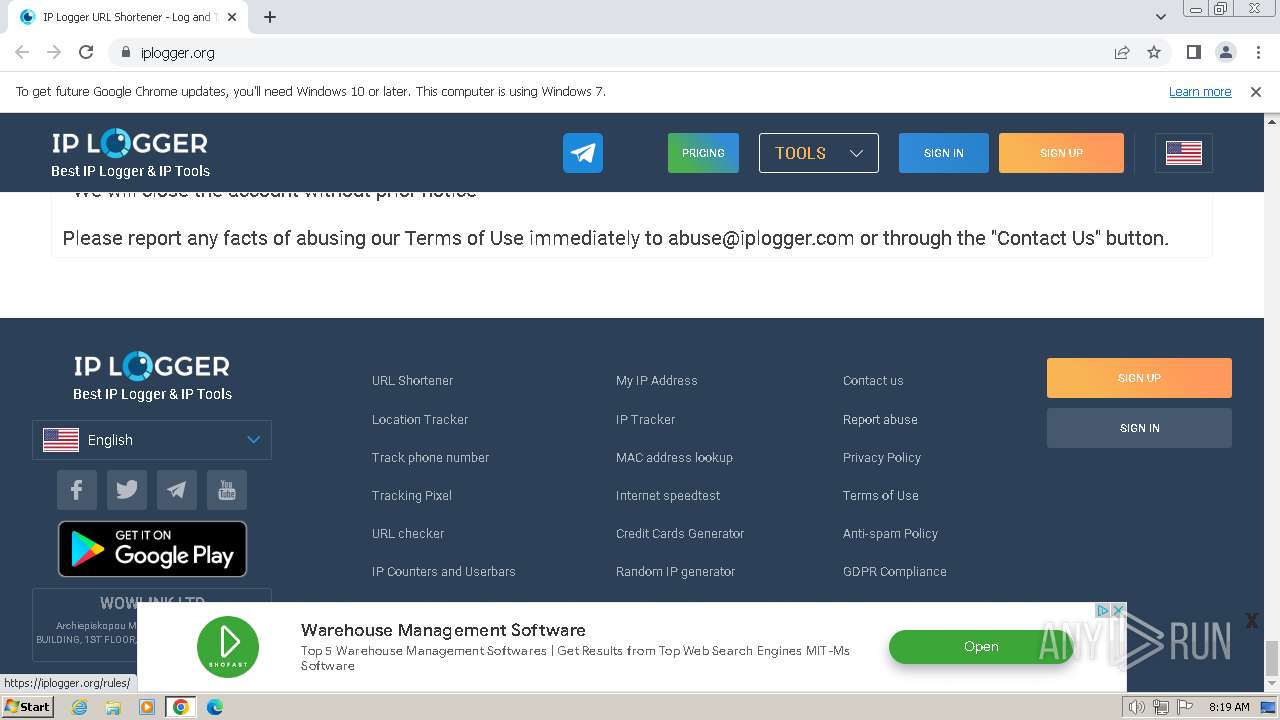Click the Shopfast ad logo
The image size is (1280, 720).
click(x=228, y=646)
